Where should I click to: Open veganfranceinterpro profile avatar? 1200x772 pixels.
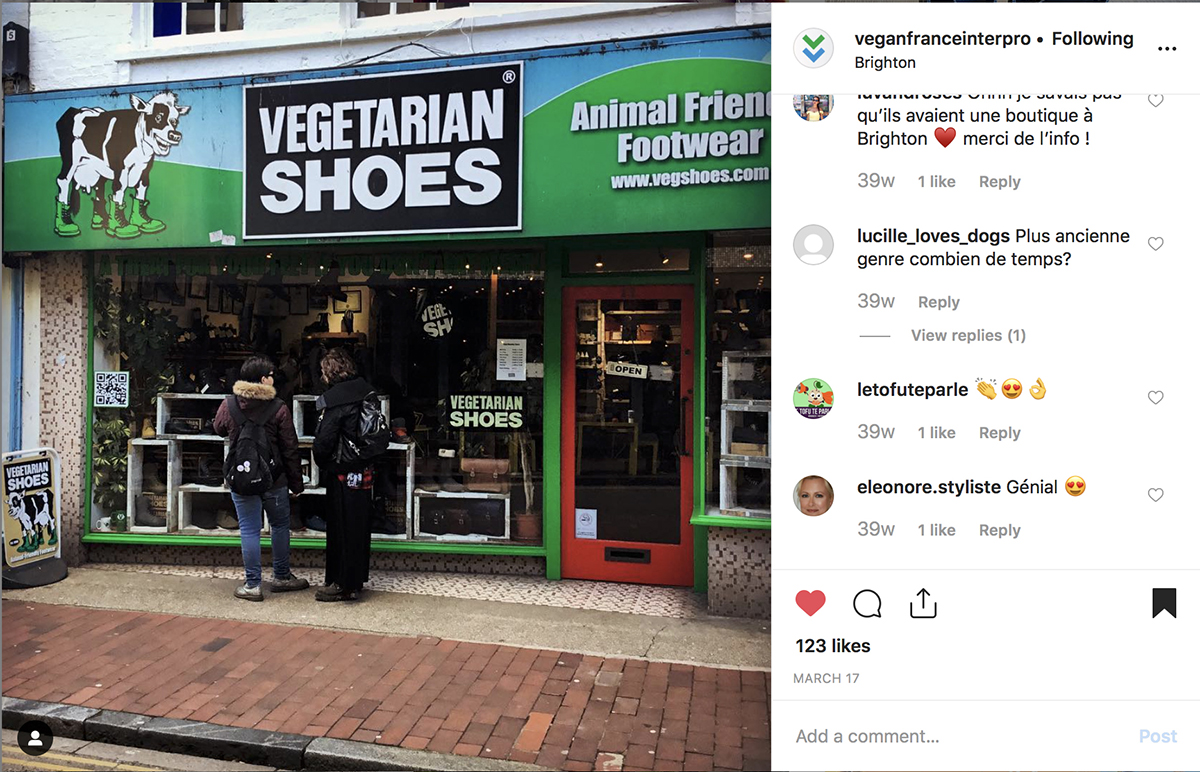pos(814,49)
